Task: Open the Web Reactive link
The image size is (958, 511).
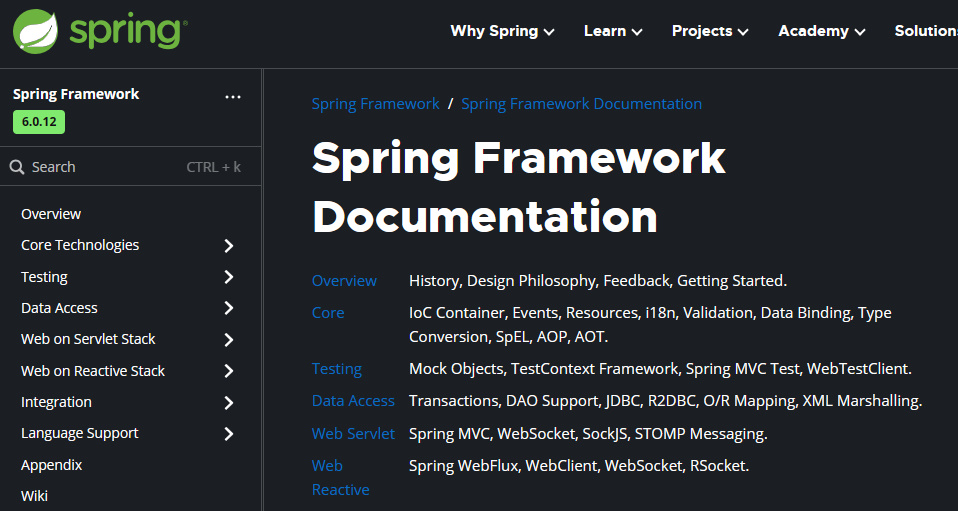Action: (x=340, y=477)
